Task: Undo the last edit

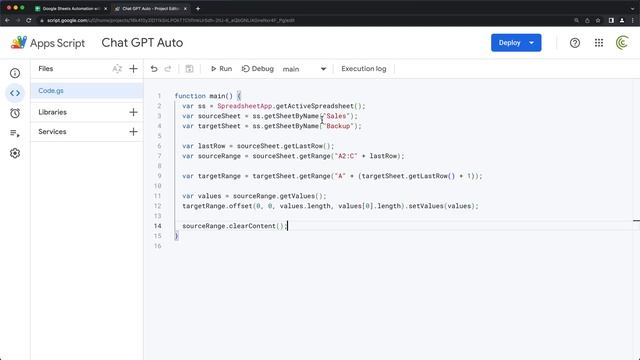Action: coord(154,69)
